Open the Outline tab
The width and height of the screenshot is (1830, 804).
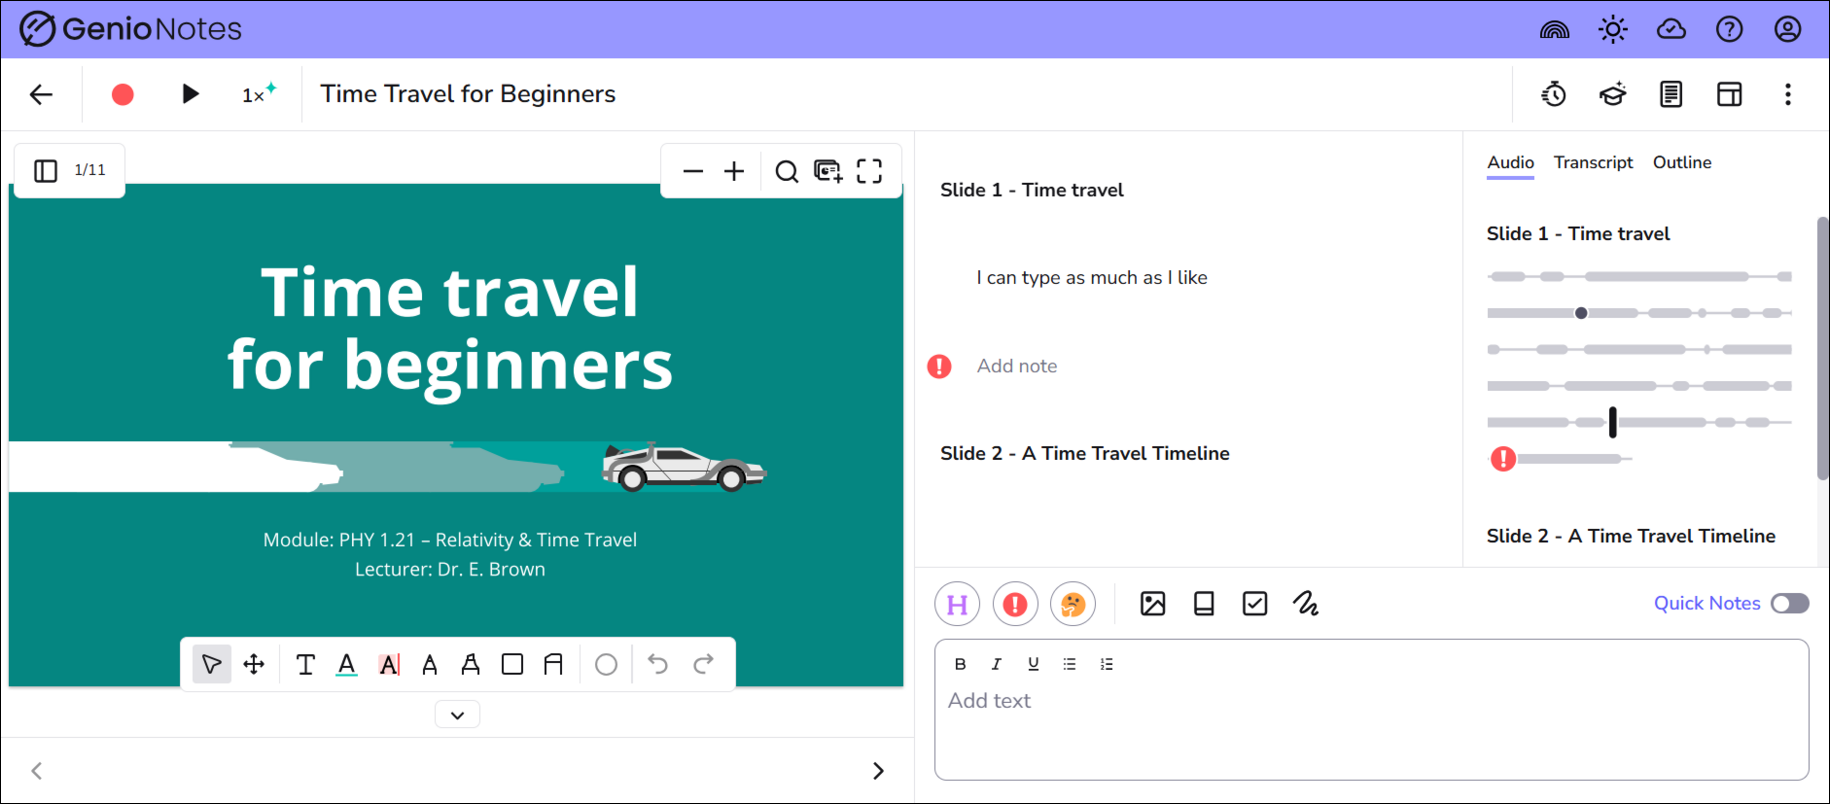pyautogui.click(x=1681, y=162)
